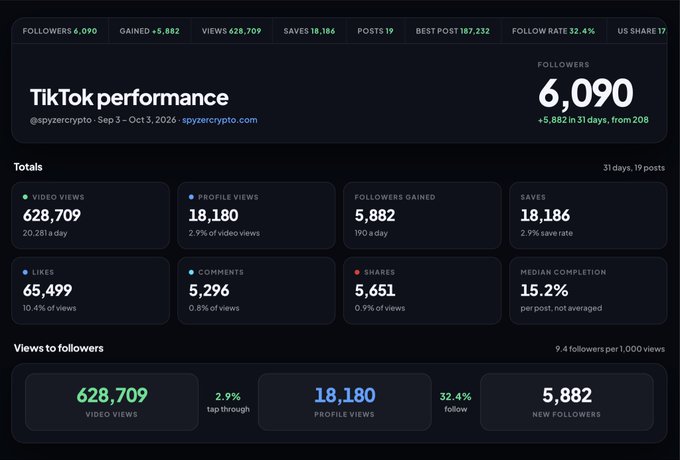Screen dimensions: 680x460
Task: Select the 5,882 New Followers funnel box
Action: coord(567,402)
